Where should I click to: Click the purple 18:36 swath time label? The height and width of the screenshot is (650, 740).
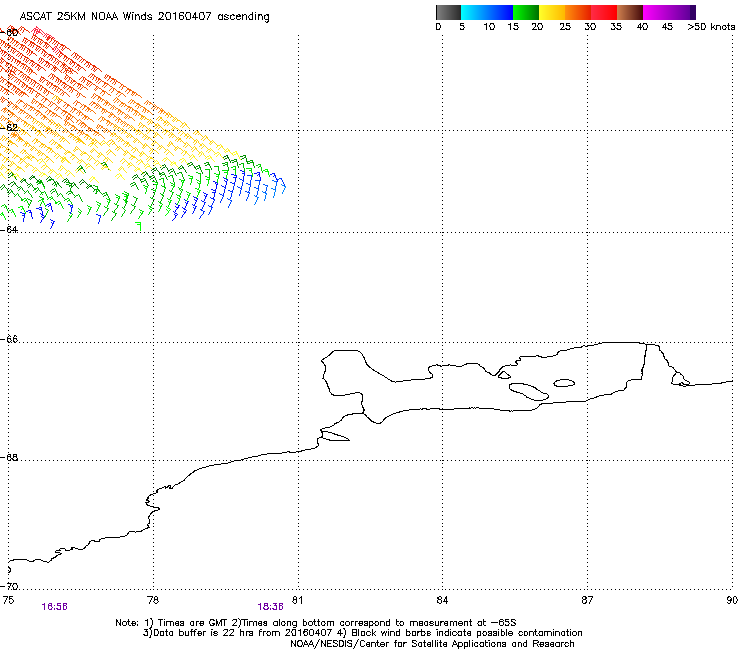(270, 607)
